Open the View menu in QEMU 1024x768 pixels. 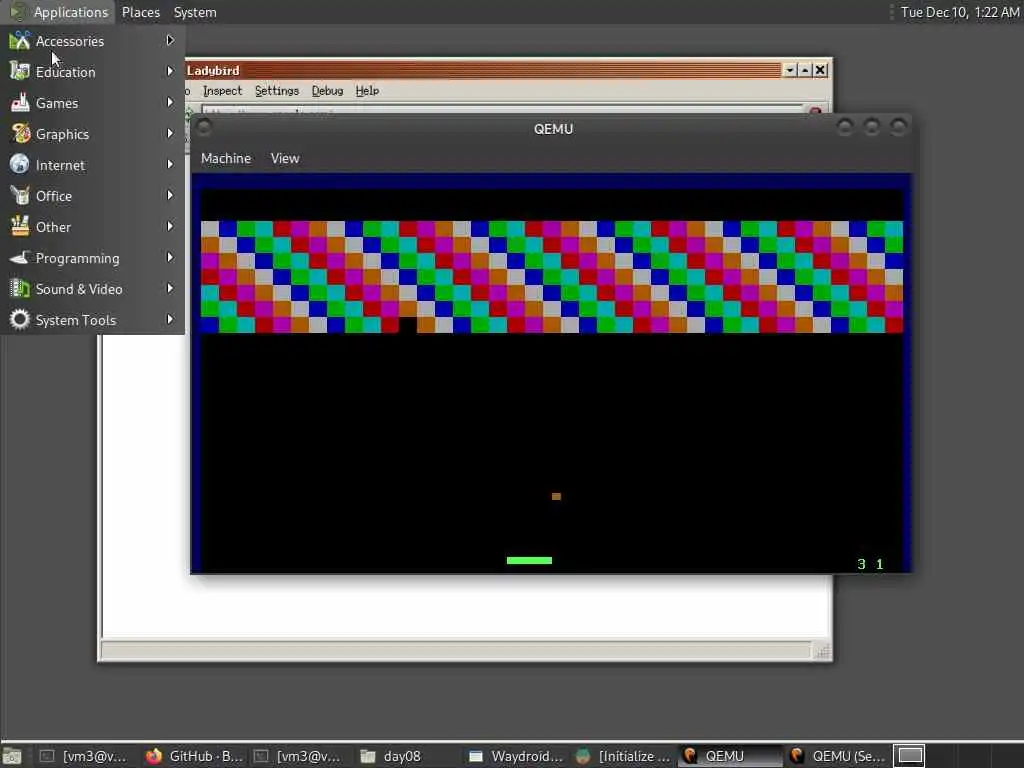pos(285,158)
